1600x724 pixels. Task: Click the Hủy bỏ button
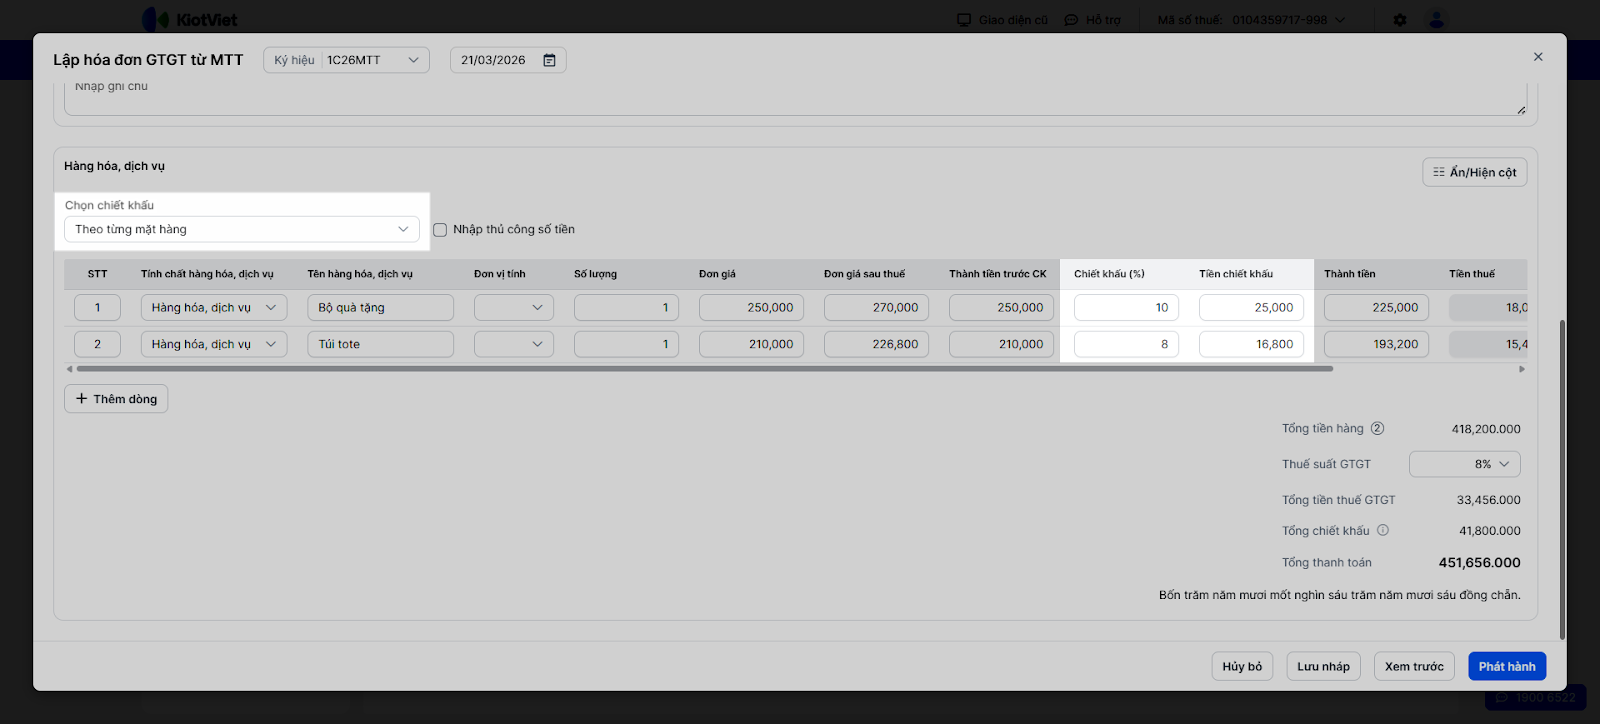pos(1242,666)
